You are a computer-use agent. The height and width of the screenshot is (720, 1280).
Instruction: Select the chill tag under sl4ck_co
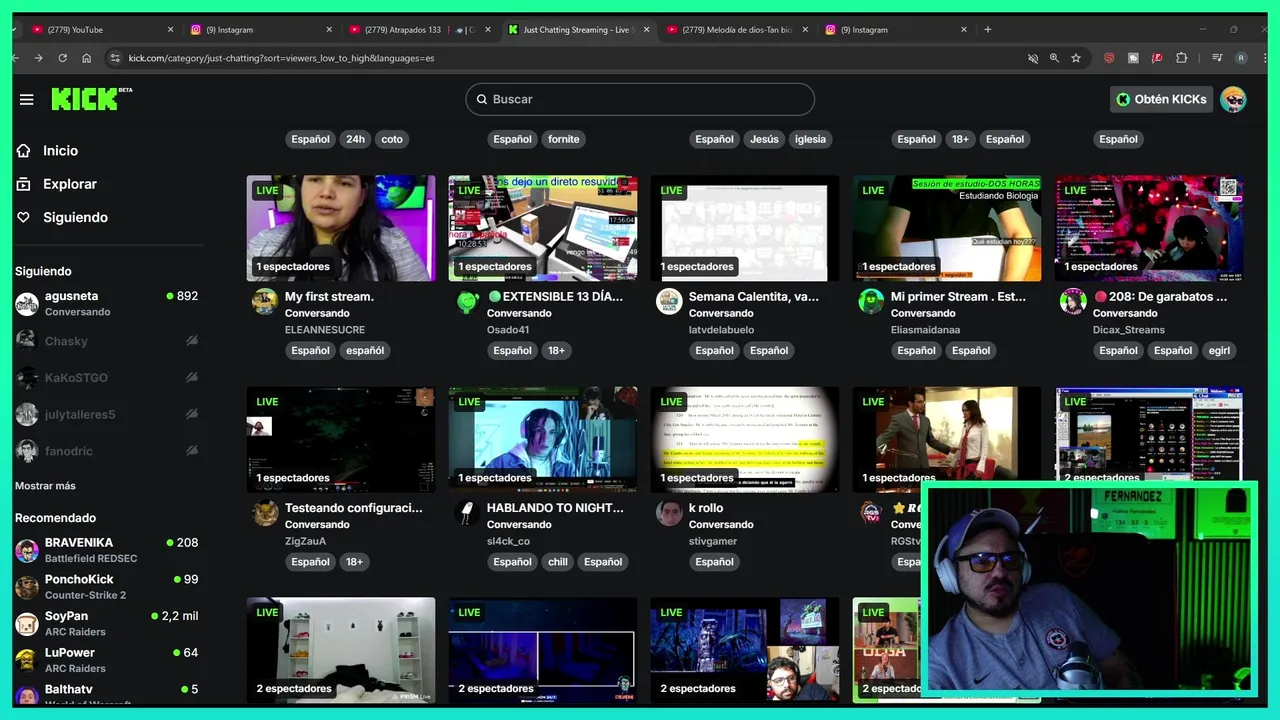pos(558,562)
